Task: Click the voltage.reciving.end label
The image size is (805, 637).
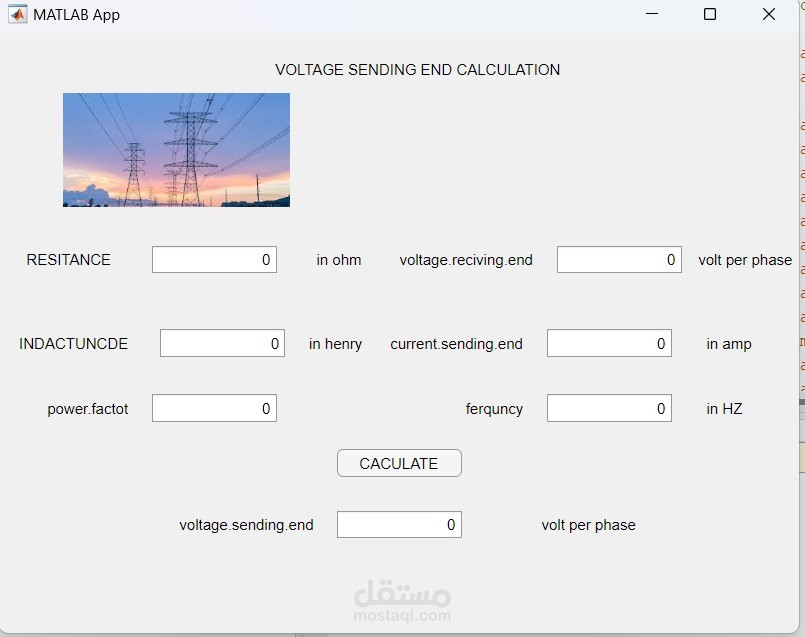Action: (x=466, y=260)
